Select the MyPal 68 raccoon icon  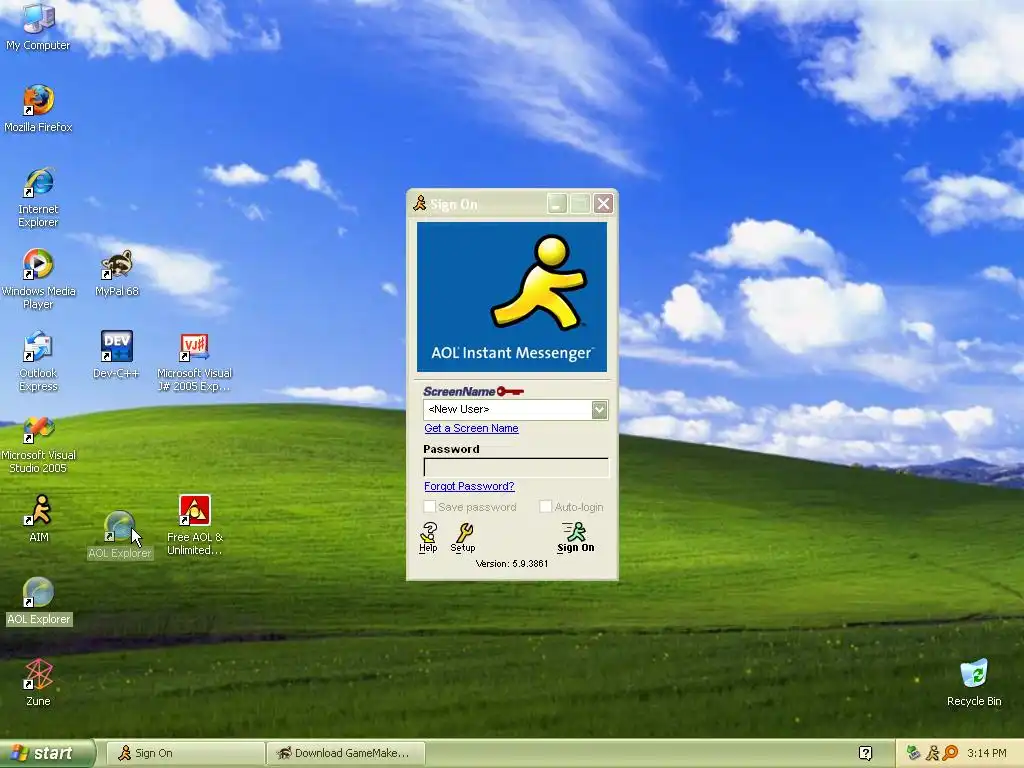pos(117,273)
